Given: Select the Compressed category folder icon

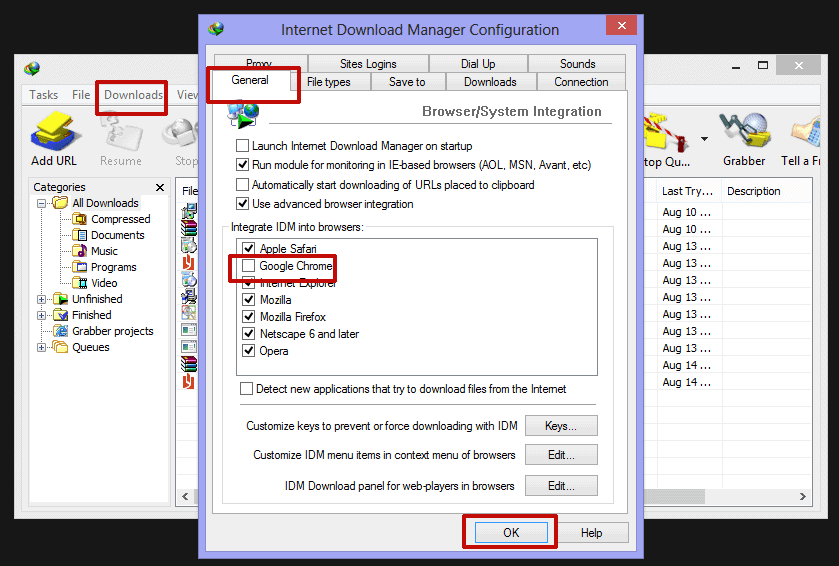Looking at the screenshot, I should (79, 219).
